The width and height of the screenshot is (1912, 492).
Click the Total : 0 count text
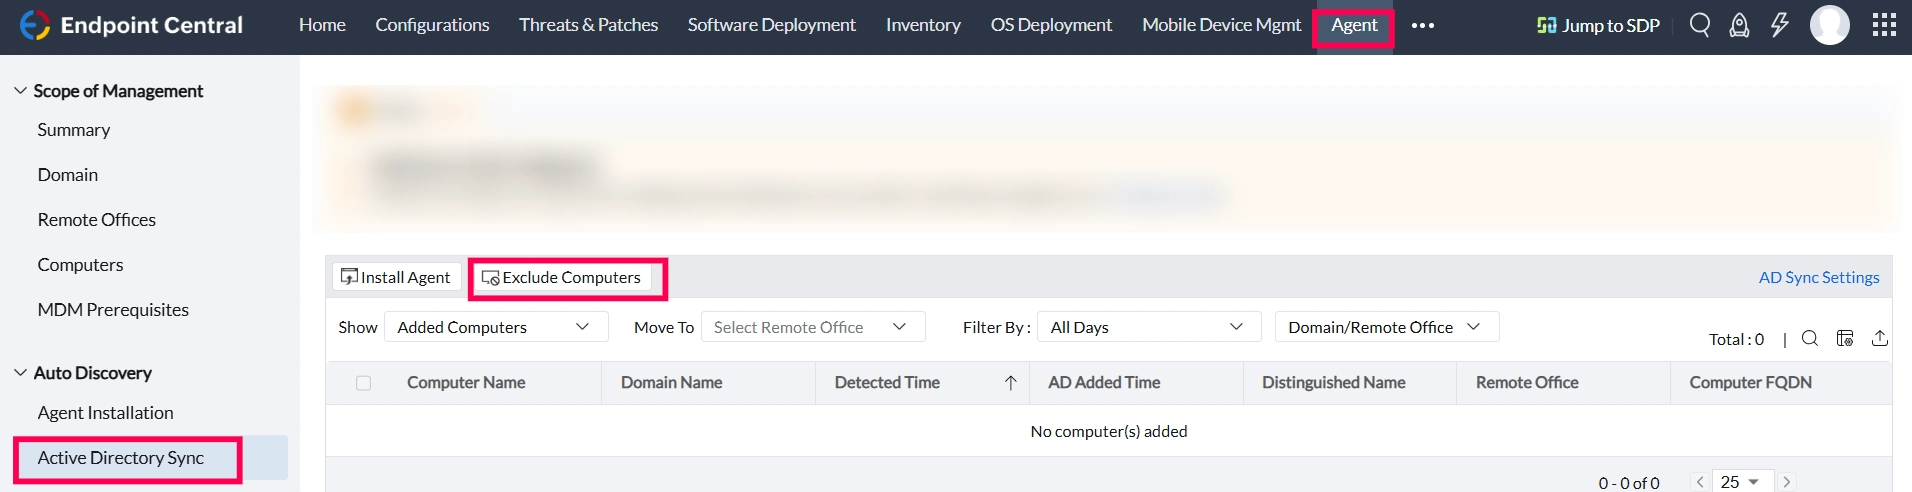tap(1736, 339)
